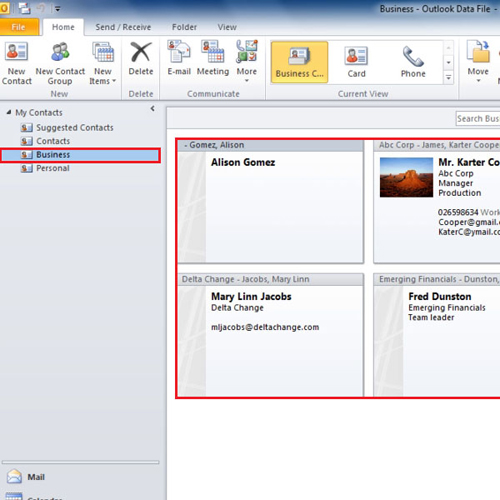Select the Home ribbon tab
The height and width of the screenshot is (500, 500).
[63, 27]
